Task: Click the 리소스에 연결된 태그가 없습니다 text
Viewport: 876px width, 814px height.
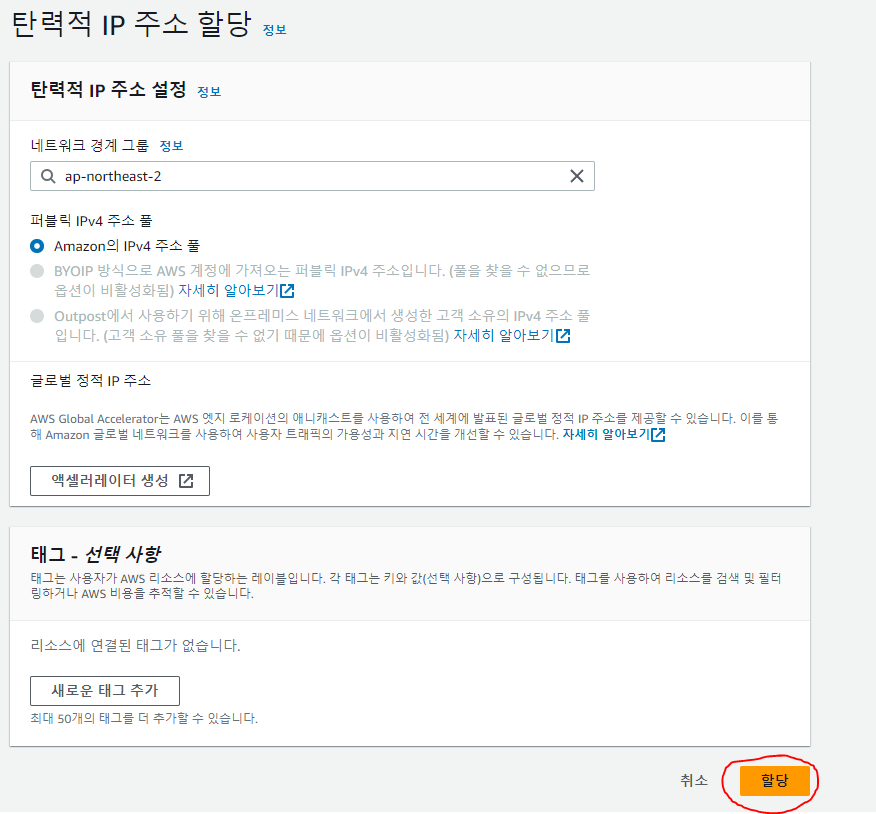Action: [135, 646]
